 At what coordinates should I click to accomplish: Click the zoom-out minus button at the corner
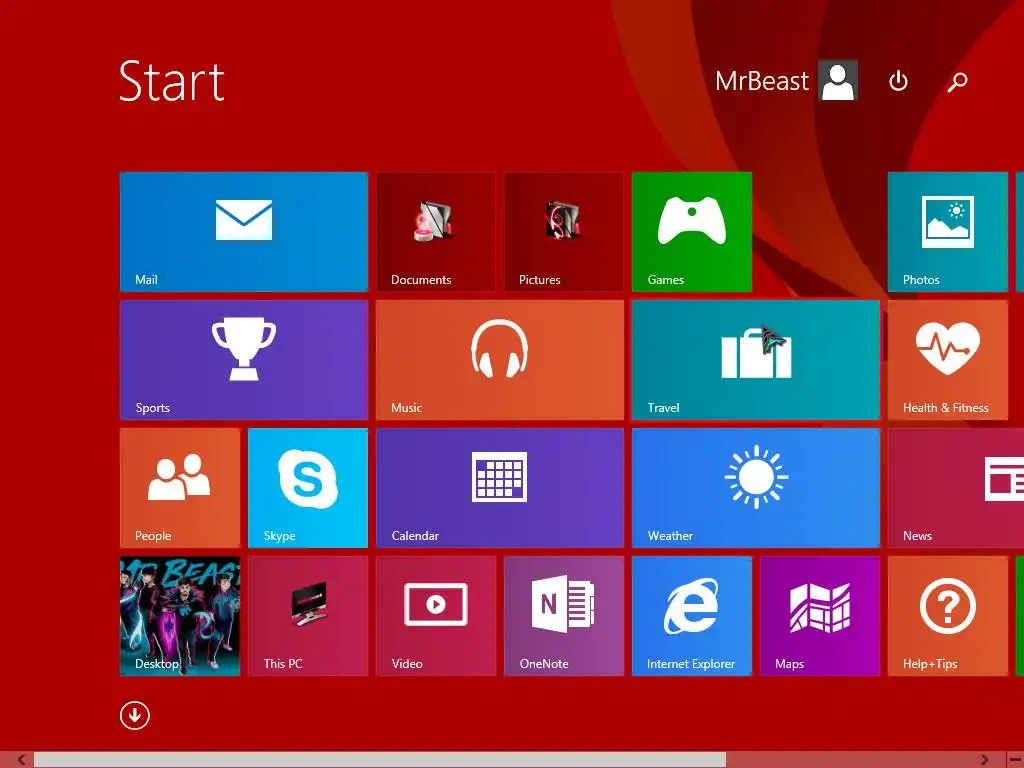(1015, 760)
